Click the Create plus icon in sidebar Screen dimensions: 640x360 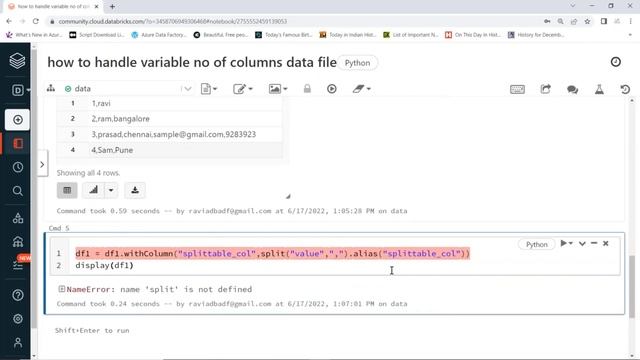[18, 120]
